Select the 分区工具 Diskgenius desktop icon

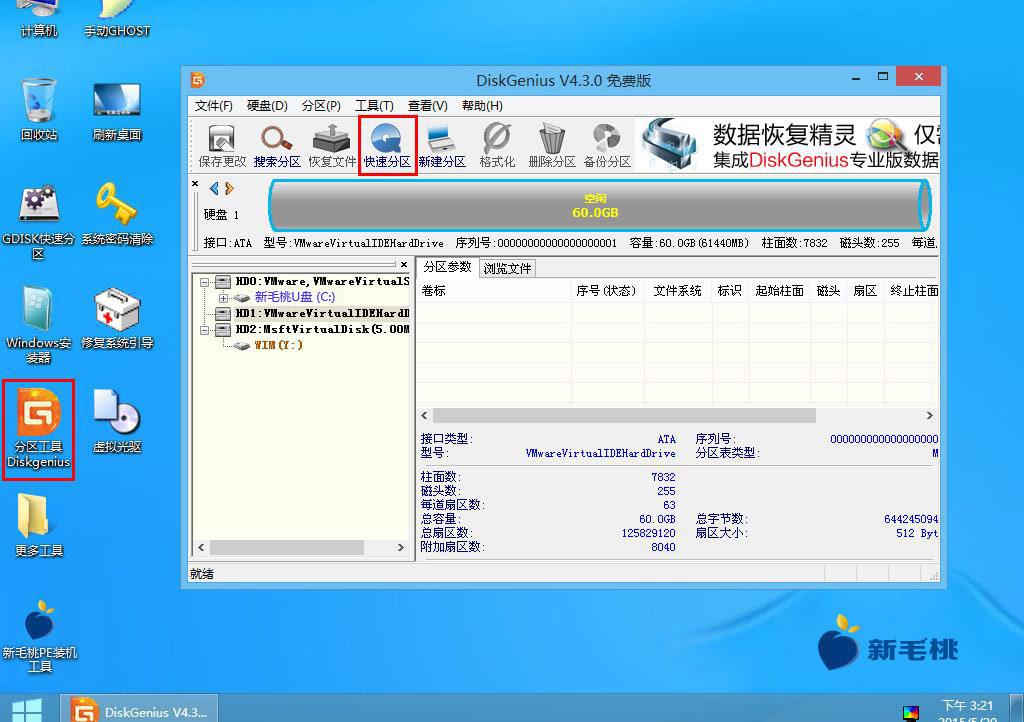coord(39,429)
